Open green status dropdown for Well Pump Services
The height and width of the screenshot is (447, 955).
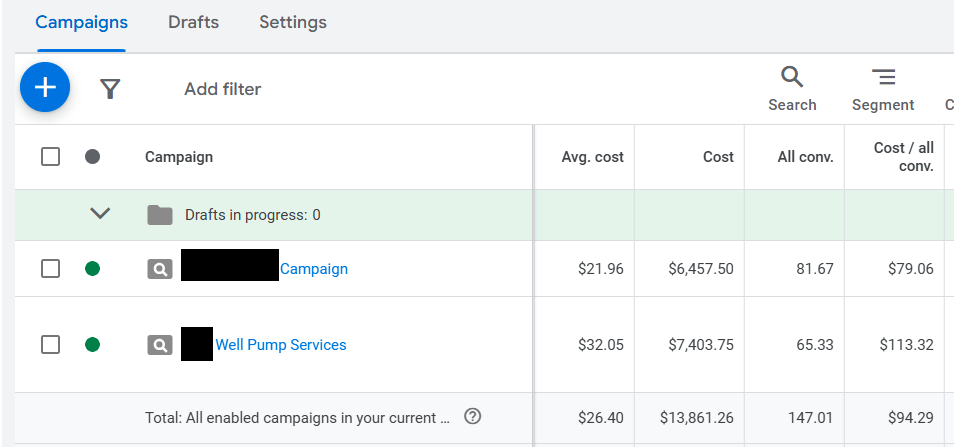click(93, 345)
